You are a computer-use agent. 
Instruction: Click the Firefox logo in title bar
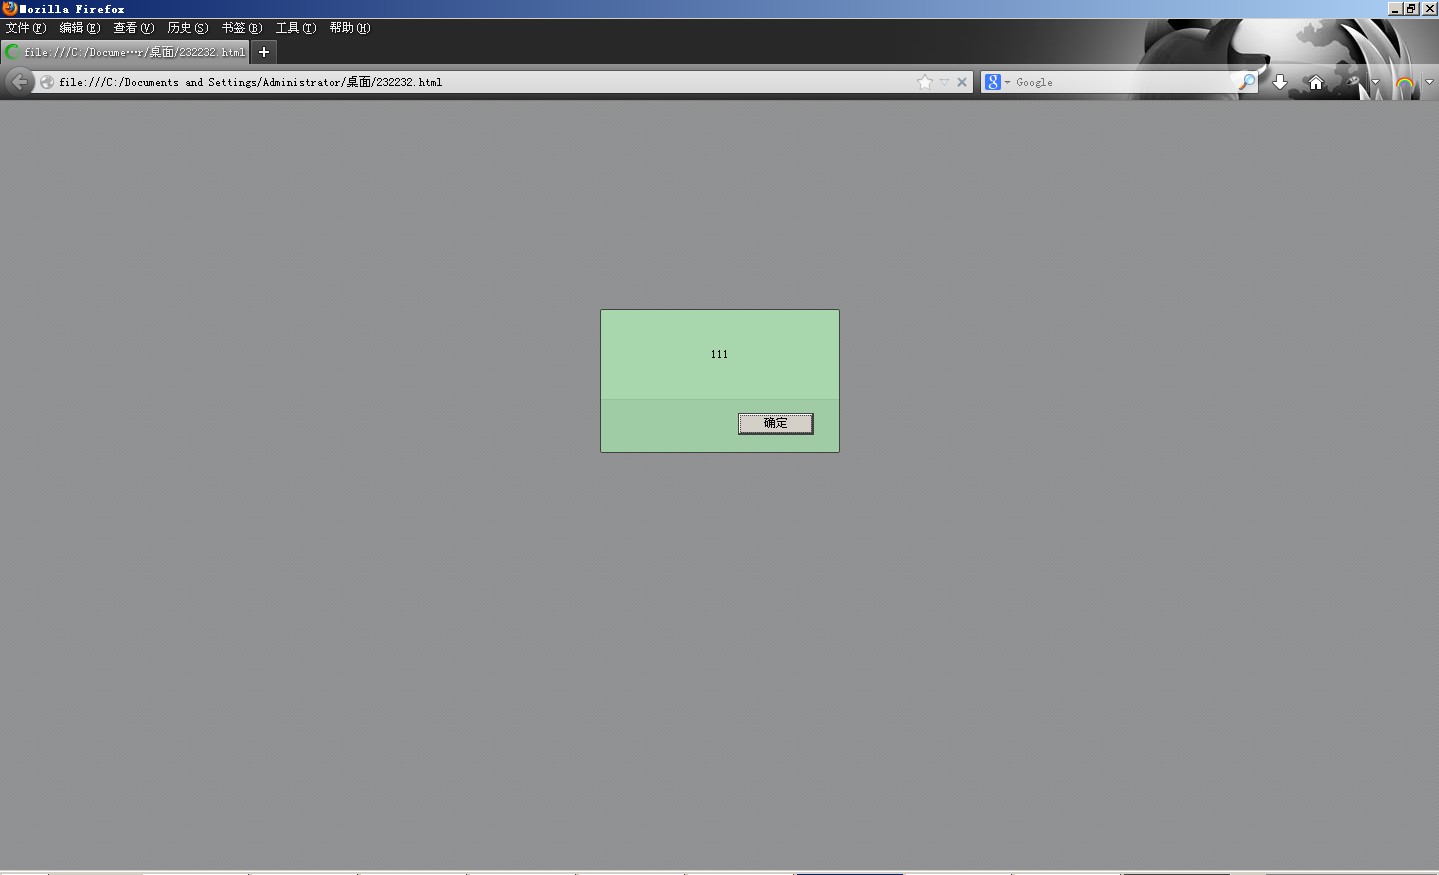(x=9, y=8)
